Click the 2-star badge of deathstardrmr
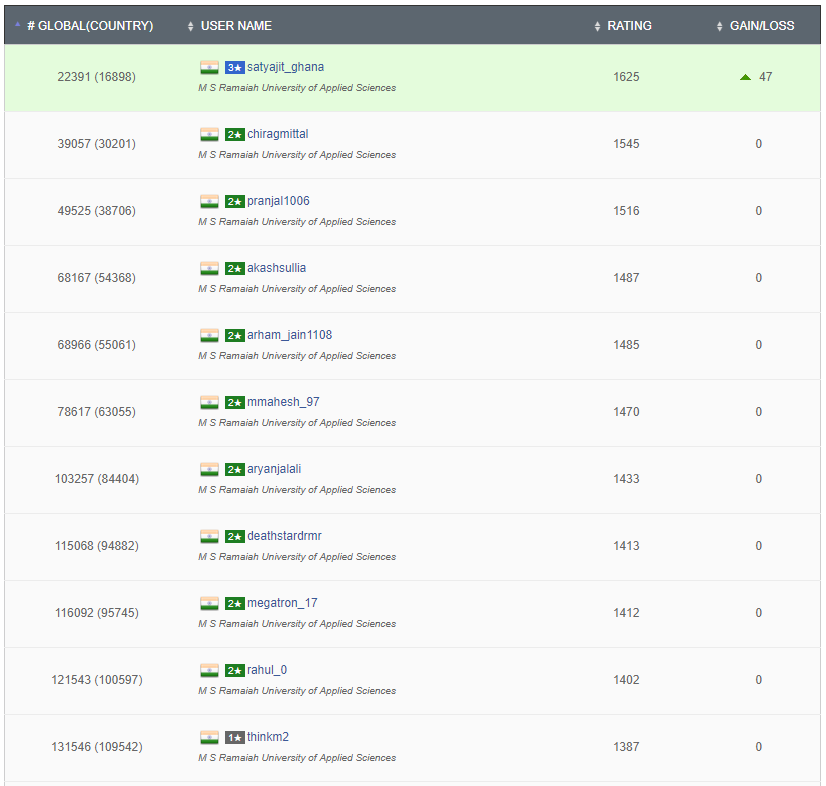 pyautogui.click(x=235, y=536)
